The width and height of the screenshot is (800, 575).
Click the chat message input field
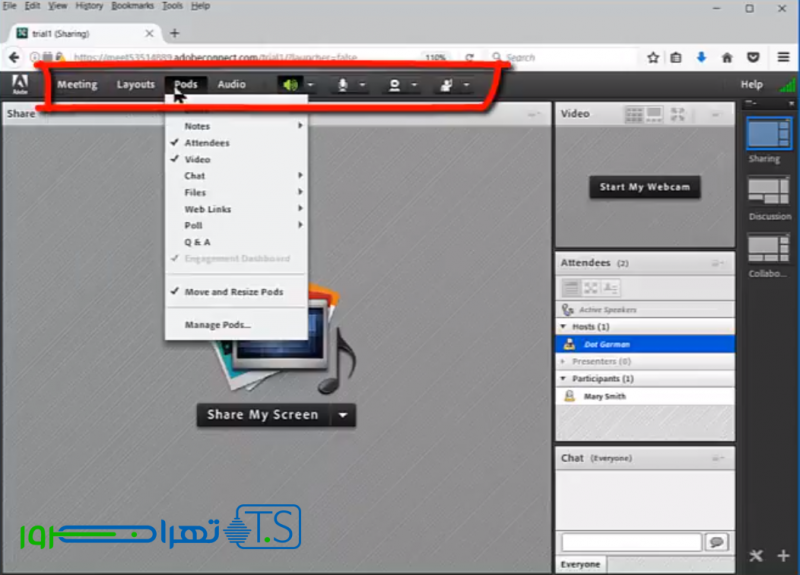pos(630,542)
